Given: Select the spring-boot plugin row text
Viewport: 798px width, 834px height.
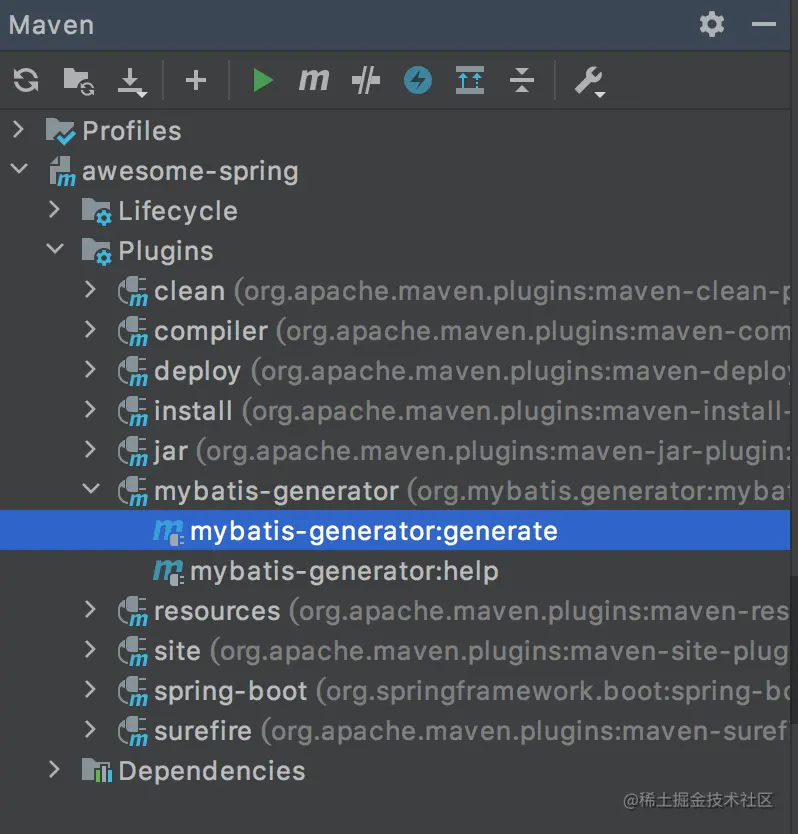Looking at the screenshot, I should click(x=472, y=691).
